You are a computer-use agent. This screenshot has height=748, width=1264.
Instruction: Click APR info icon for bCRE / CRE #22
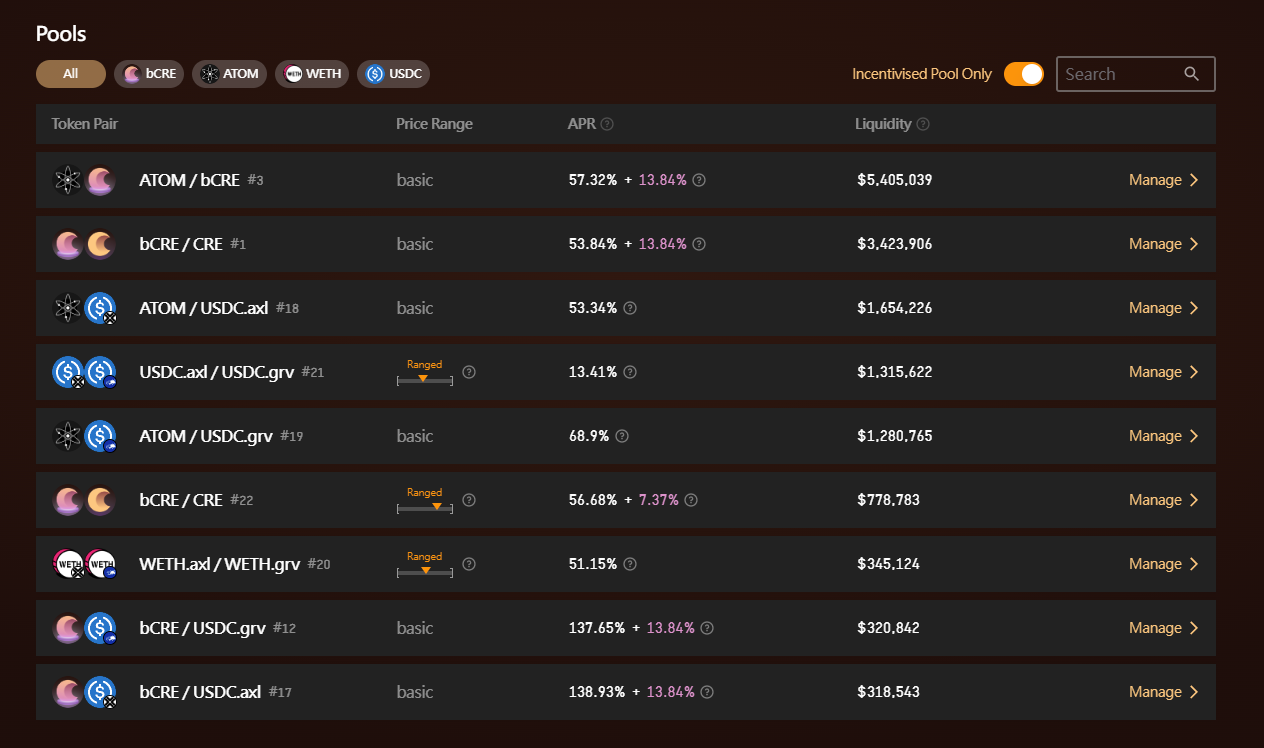point(691,500)
